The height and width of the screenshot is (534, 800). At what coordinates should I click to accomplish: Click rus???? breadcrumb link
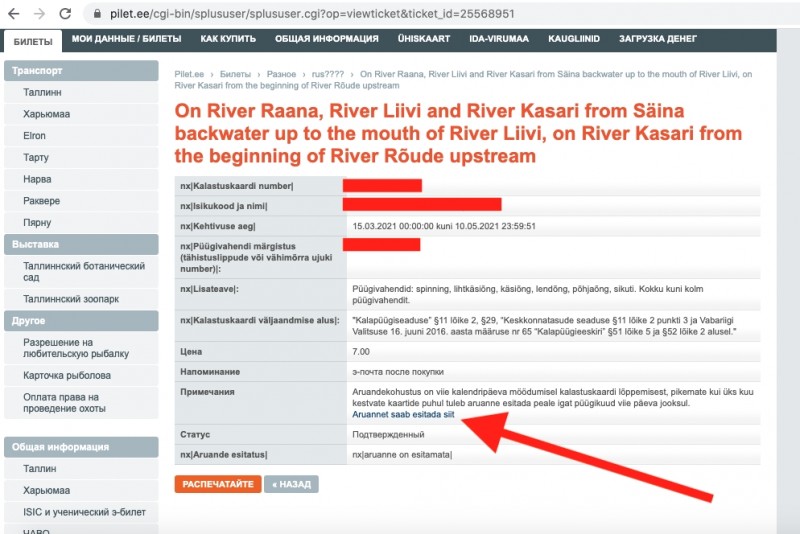click(328, 74)
